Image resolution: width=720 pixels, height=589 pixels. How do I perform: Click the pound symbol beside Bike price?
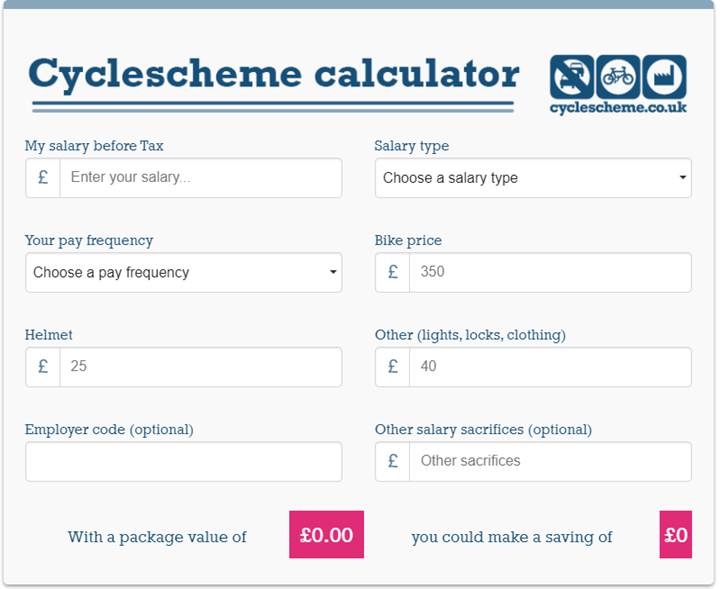click(x=393, y=272)
